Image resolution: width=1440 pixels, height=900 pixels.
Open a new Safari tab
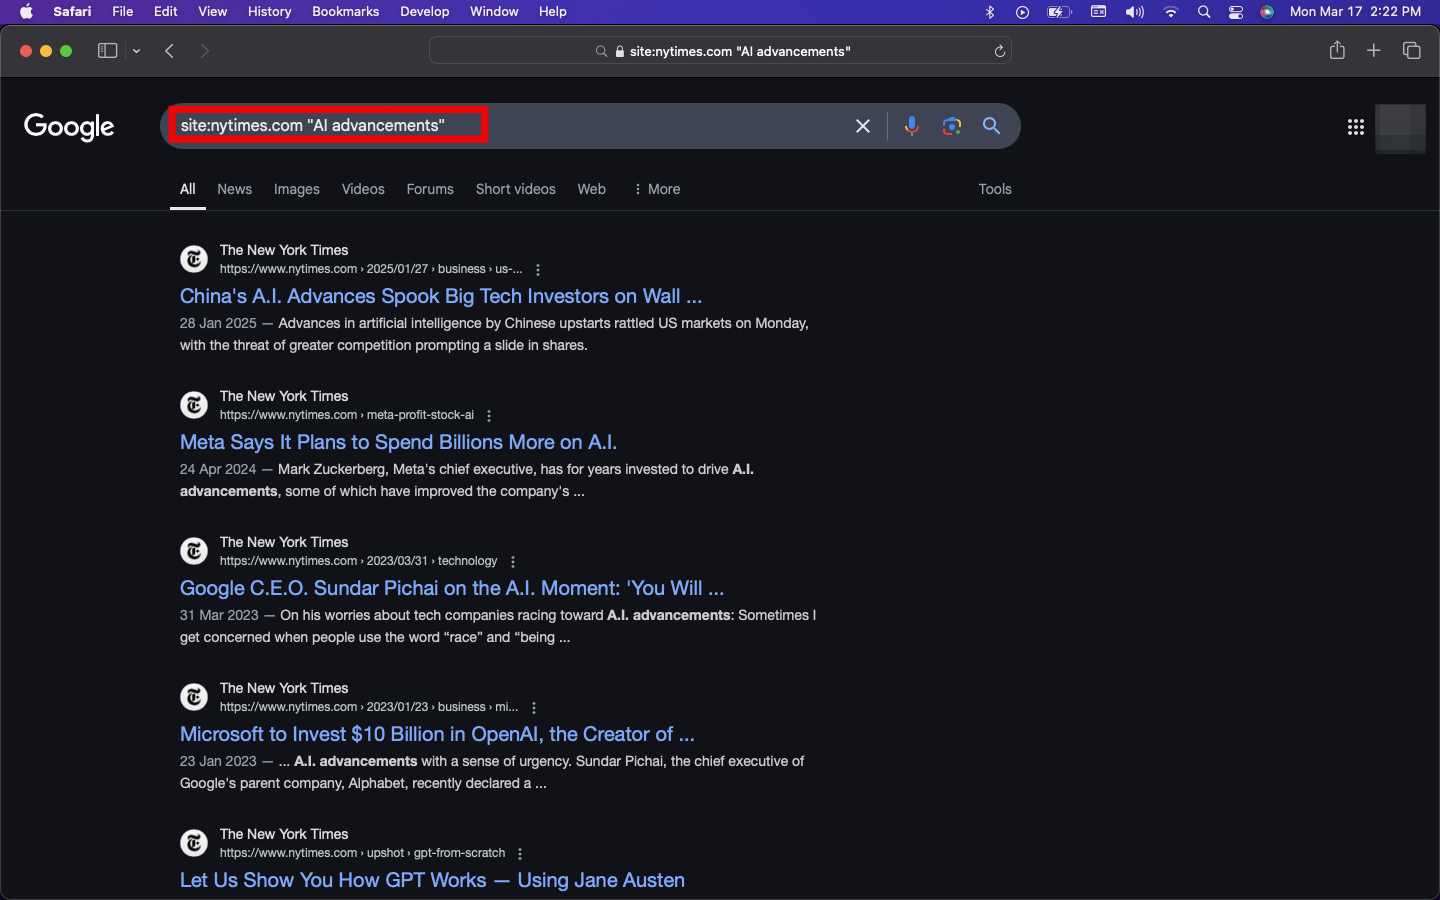(1374, 50)
